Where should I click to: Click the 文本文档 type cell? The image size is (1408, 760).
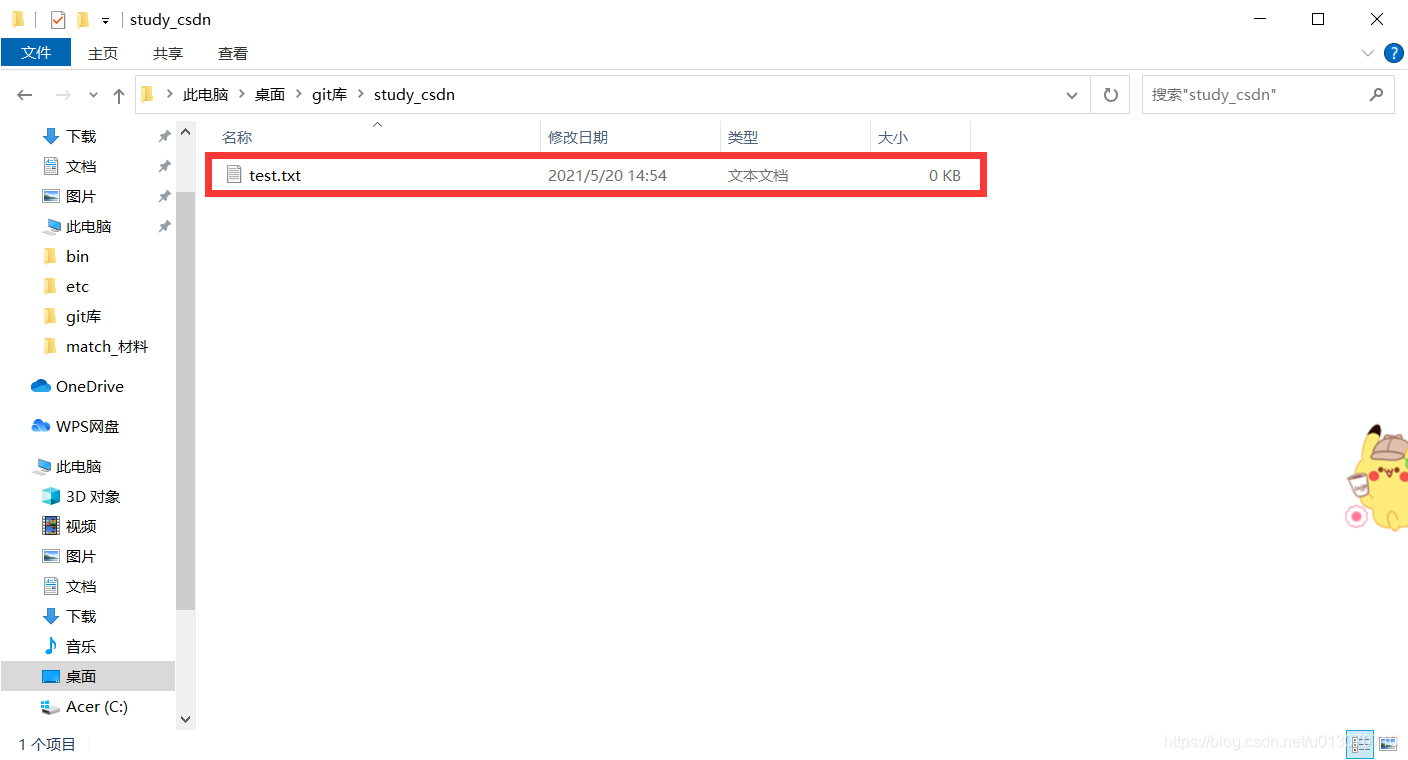click(758, 175)
